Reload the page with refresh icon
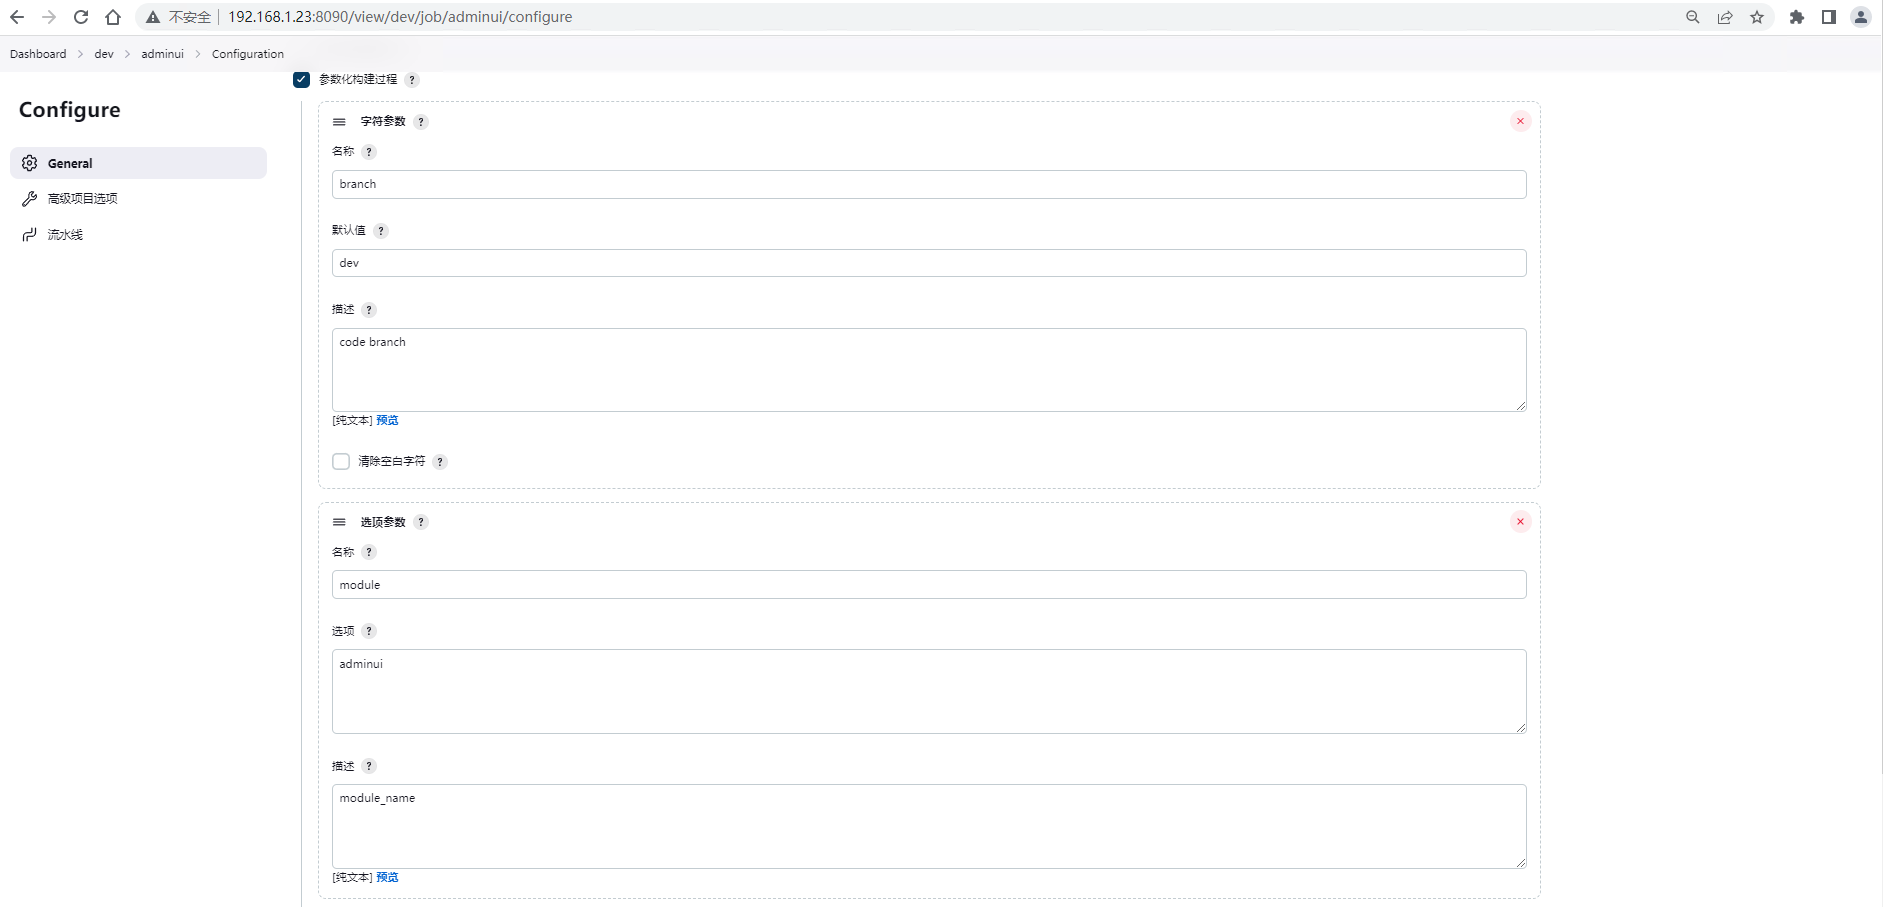1883x907 pixels. tap(81, 17)
